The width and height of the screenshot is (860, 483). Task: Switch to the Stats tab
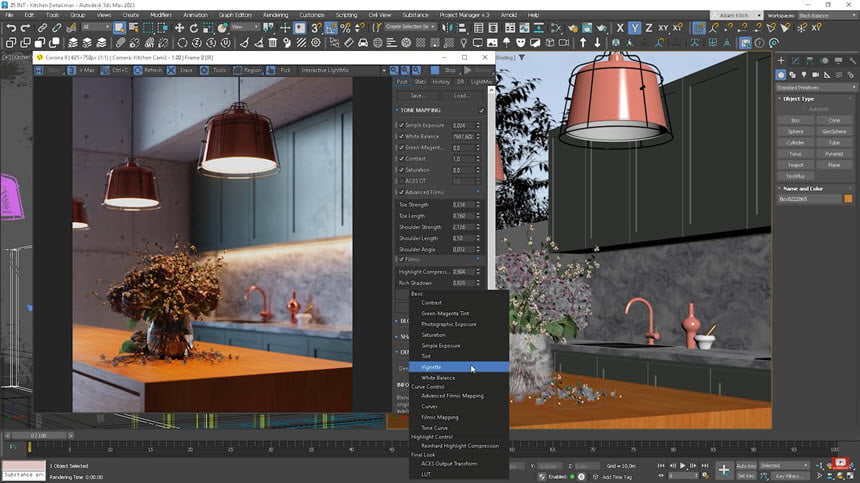[x=420, y=82]
